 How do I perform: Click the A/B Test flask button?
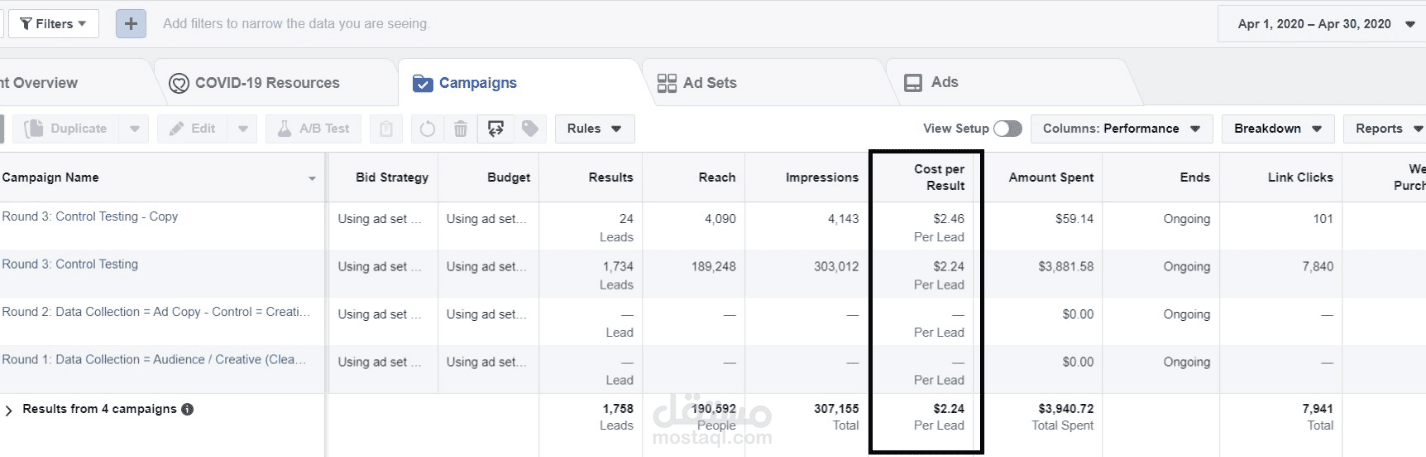coord(313,129)
